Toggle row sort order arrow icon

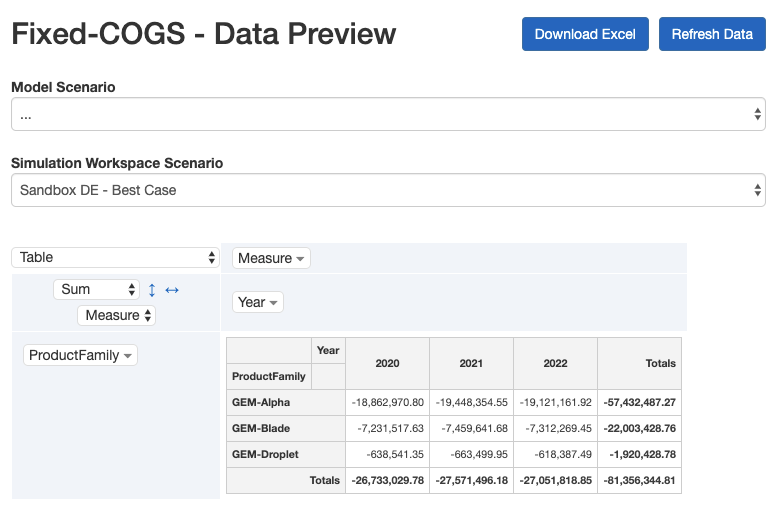pyautogui.click(x=152, y=290)
